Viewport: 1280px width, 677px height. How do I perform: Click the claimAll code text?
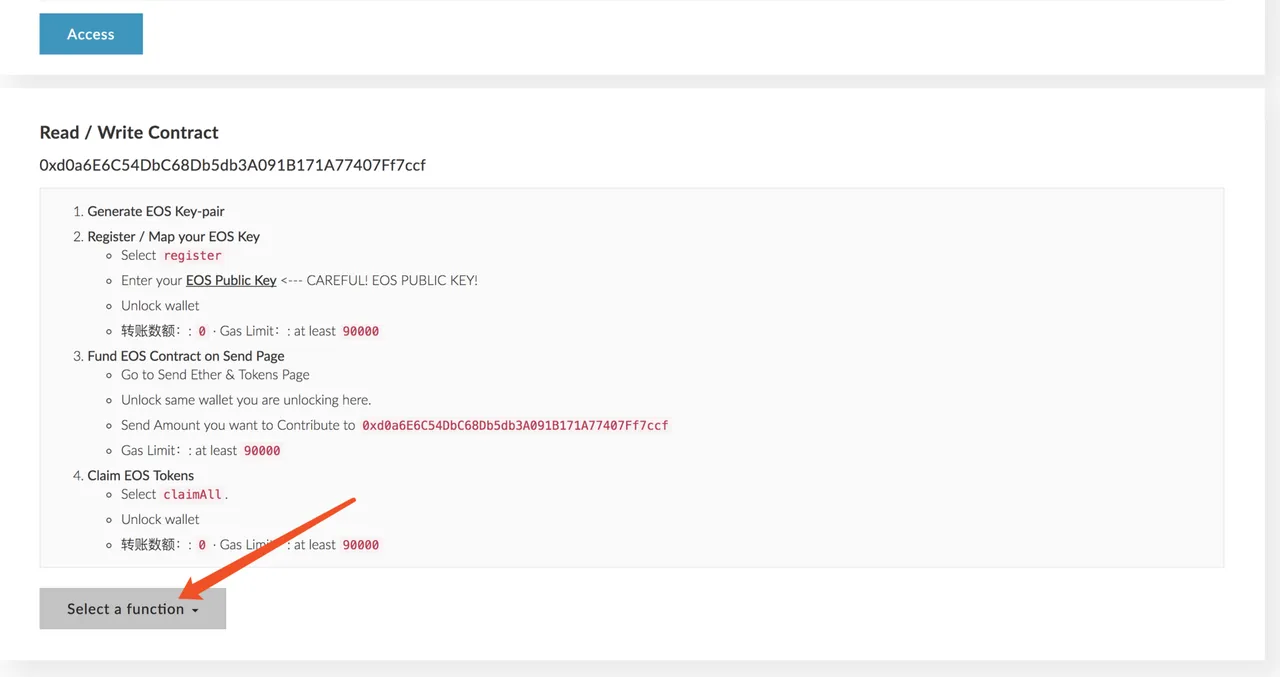click(x=194, y=494)
